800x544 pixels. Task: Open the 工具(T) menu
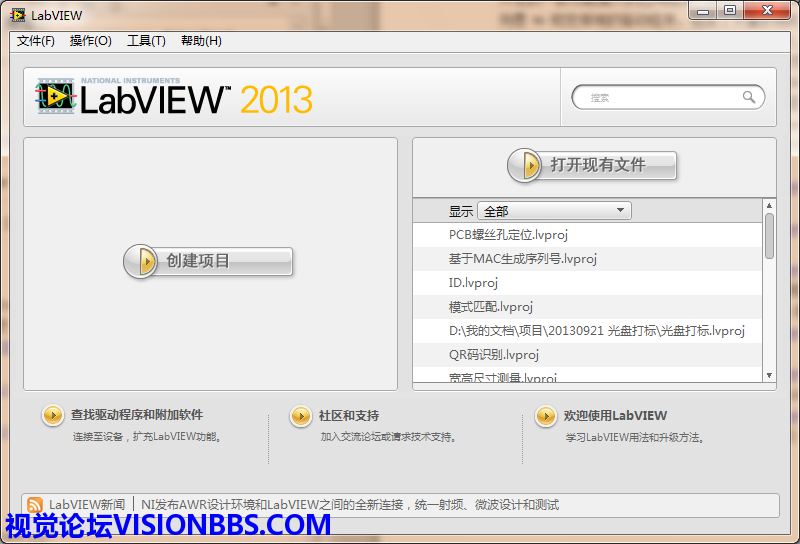(x=146, y=41)
